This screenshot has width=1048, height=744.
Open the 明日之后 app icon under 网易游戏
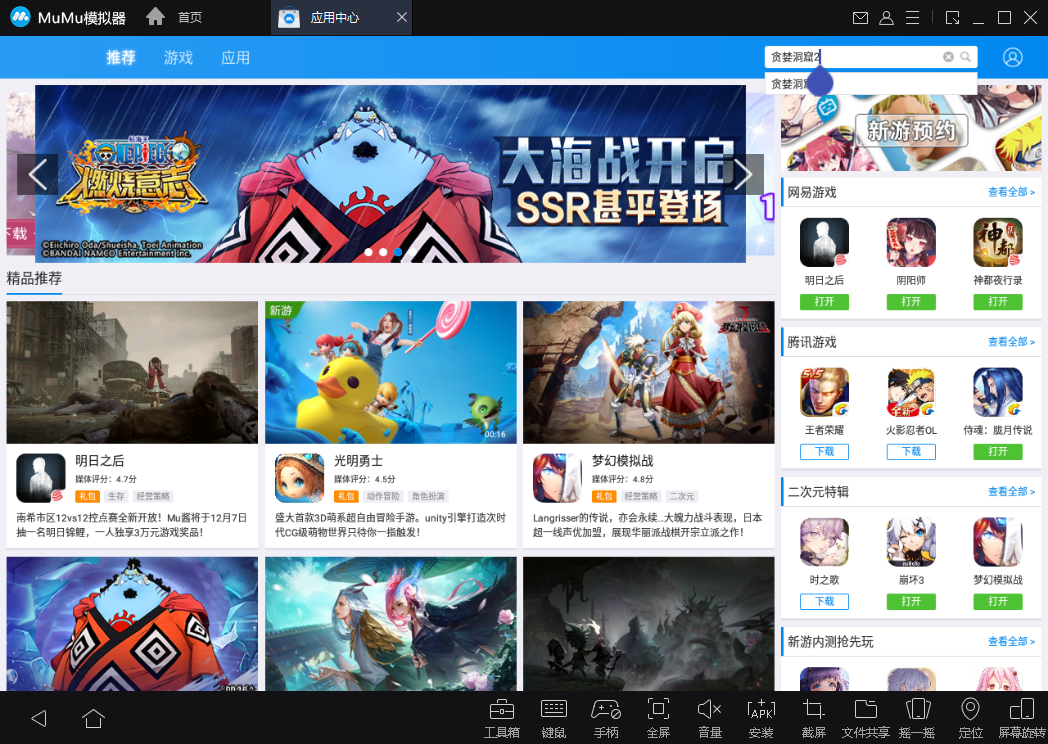[824, 243]
